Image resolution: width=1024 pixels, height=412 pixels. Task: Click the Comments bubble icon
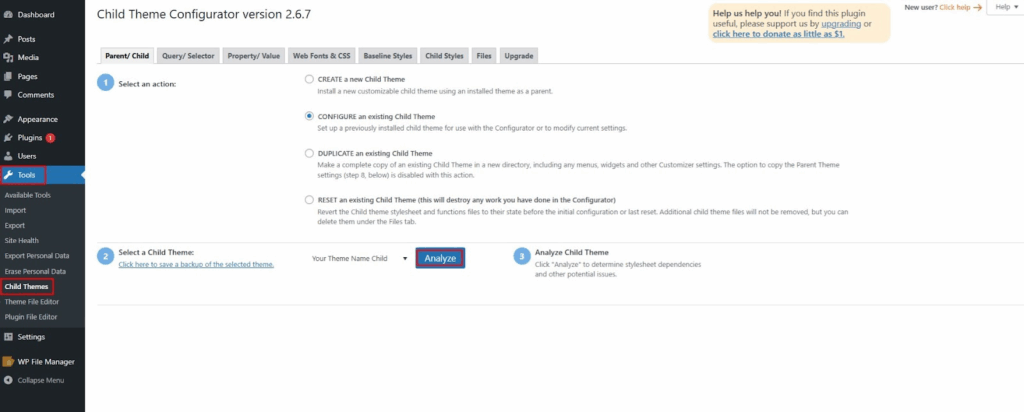click(x=8, y=95)
